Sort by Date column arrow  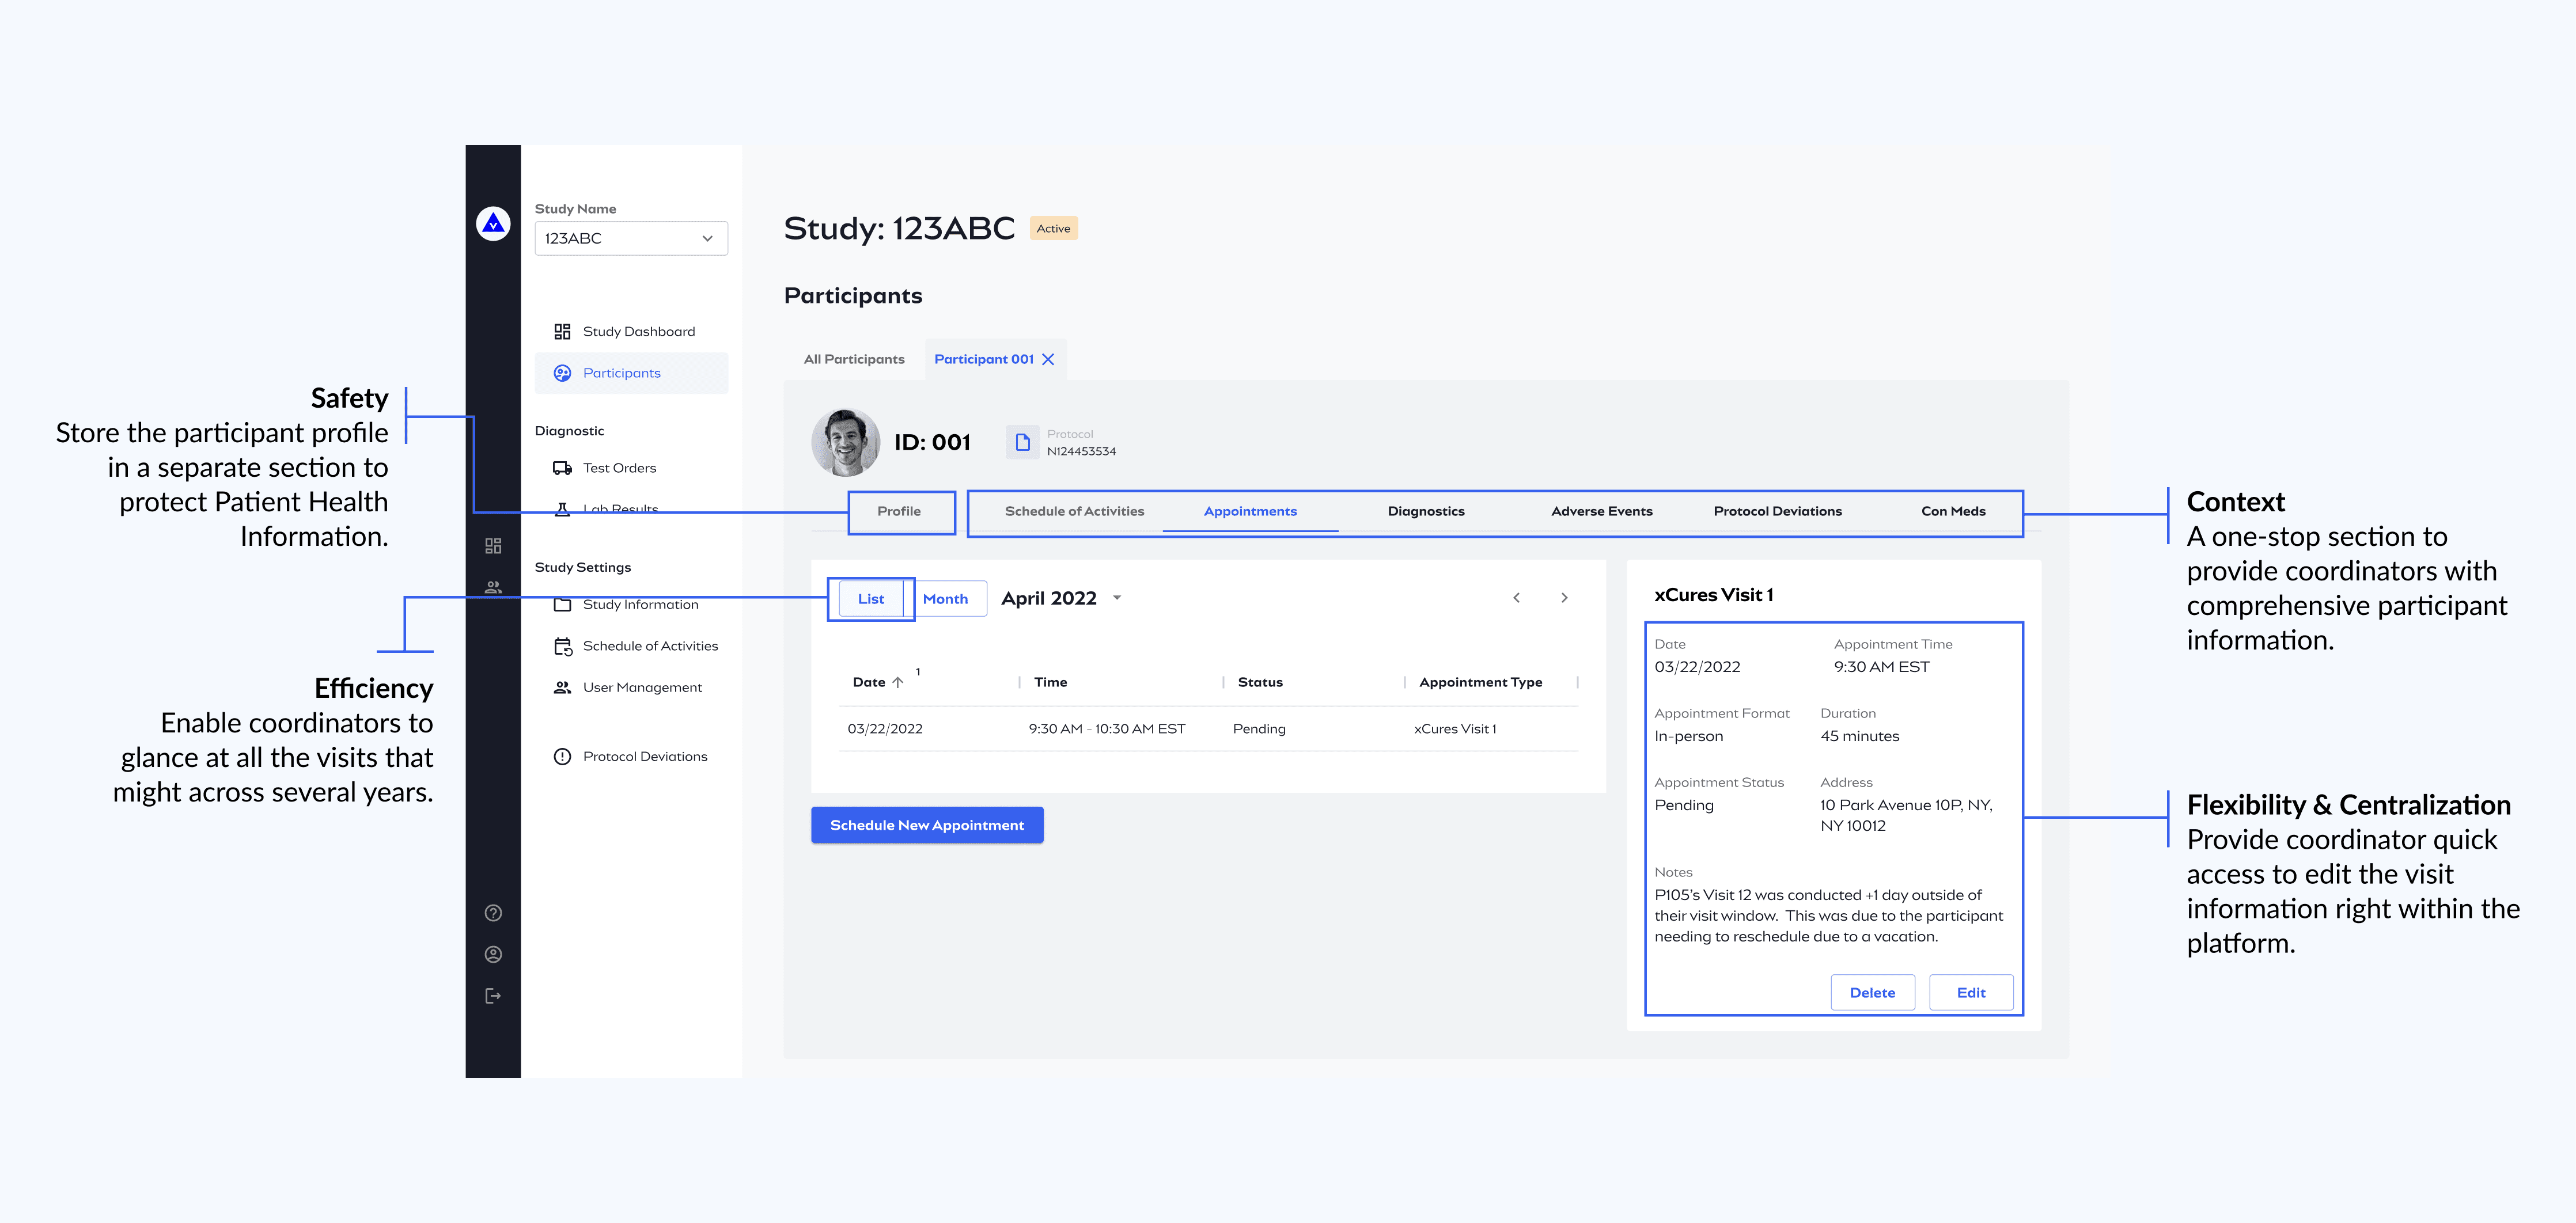[898, 682]
